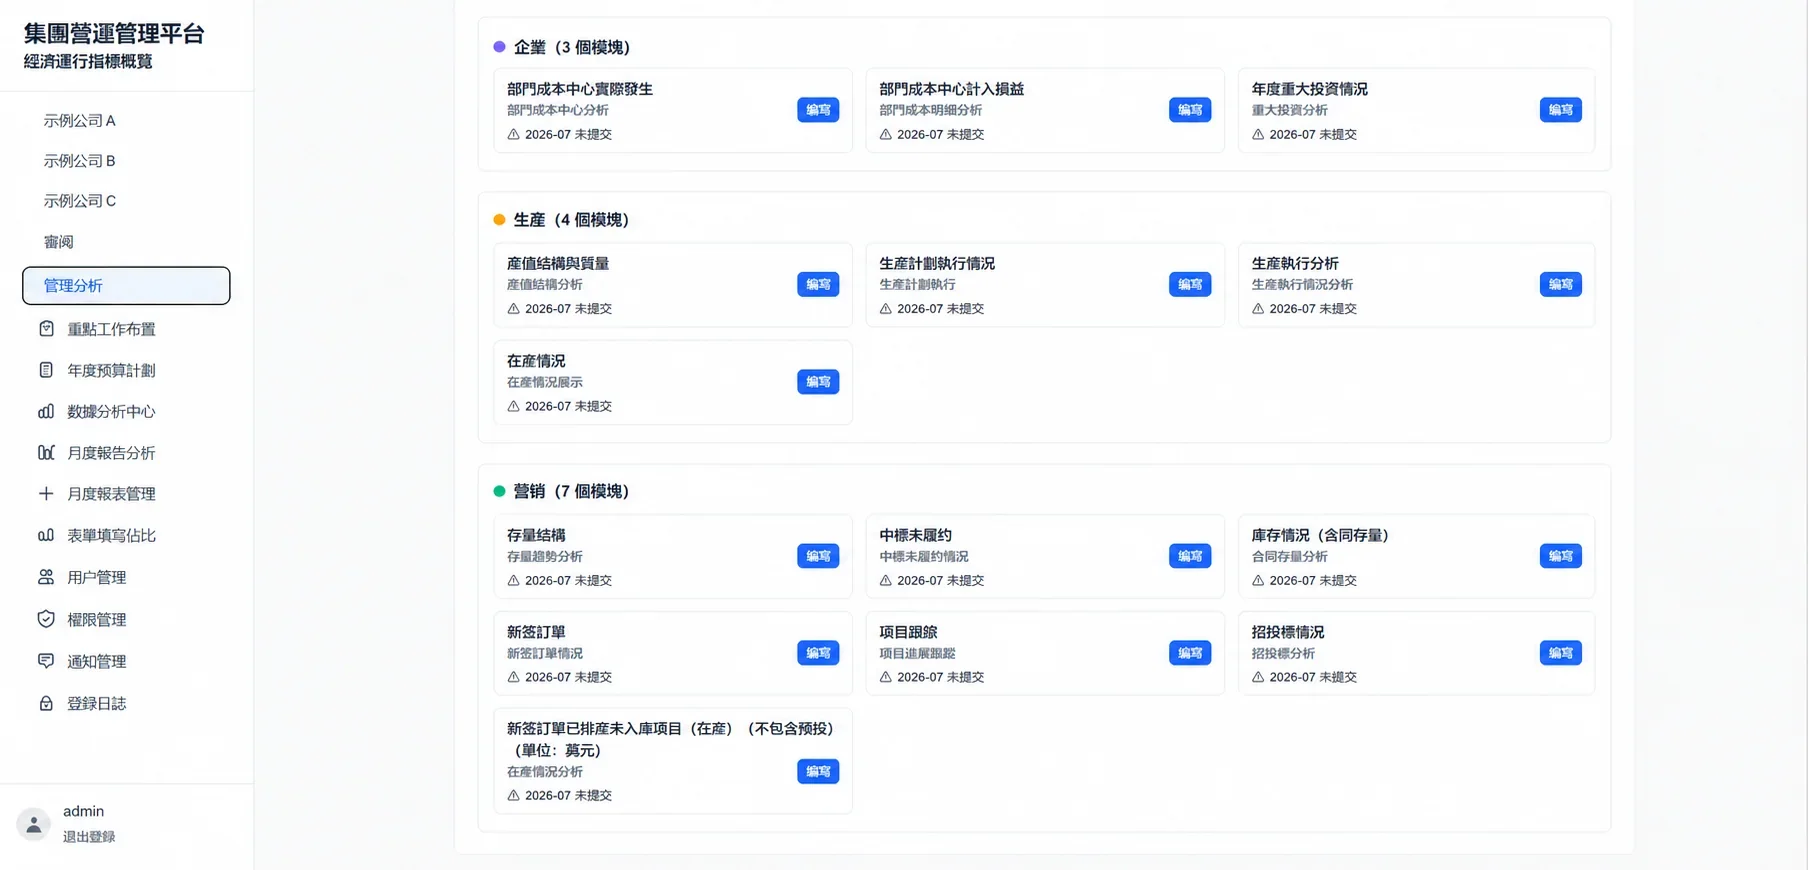Click the chart icon beside 數據分析中心
Screen dimensions: 1808x870
(46, 411)
